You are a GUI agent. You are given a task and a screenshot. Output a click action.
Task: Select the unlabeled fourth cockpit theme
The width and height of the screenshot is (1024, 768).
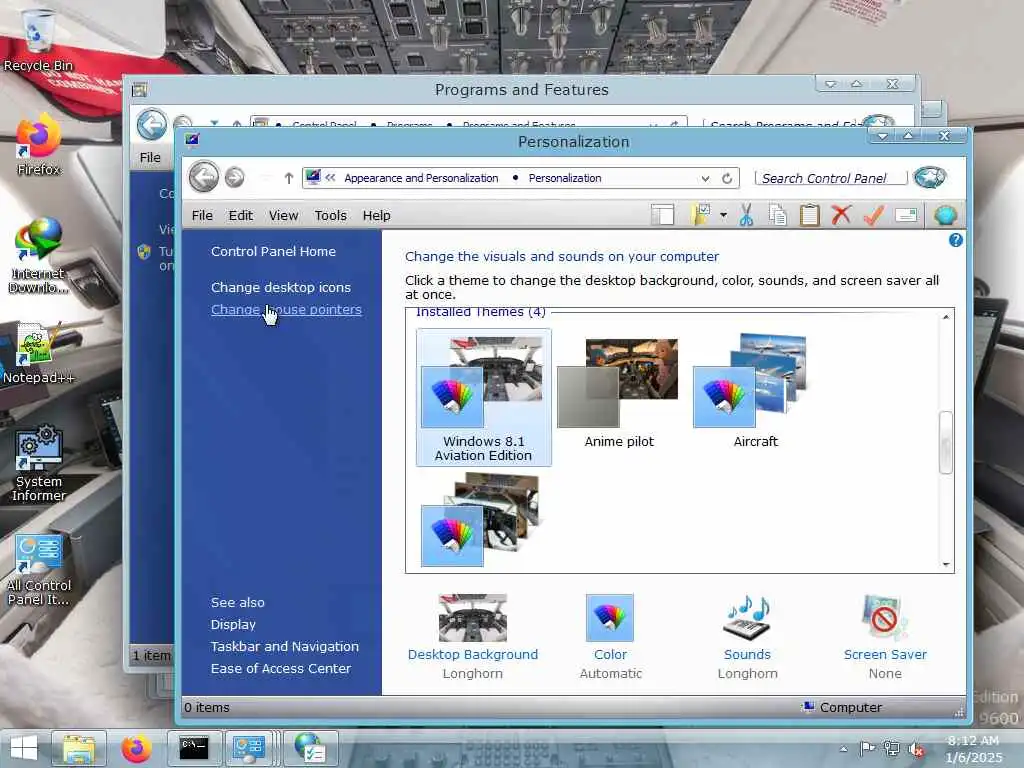[481, 520]
